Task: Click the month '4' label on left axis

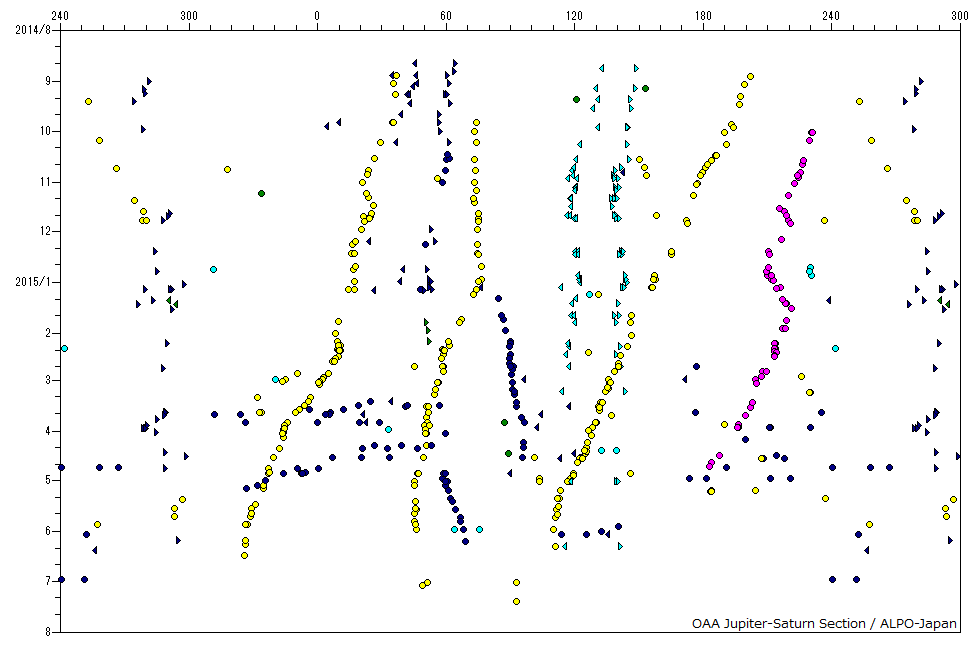Action: tap(48, 431)
